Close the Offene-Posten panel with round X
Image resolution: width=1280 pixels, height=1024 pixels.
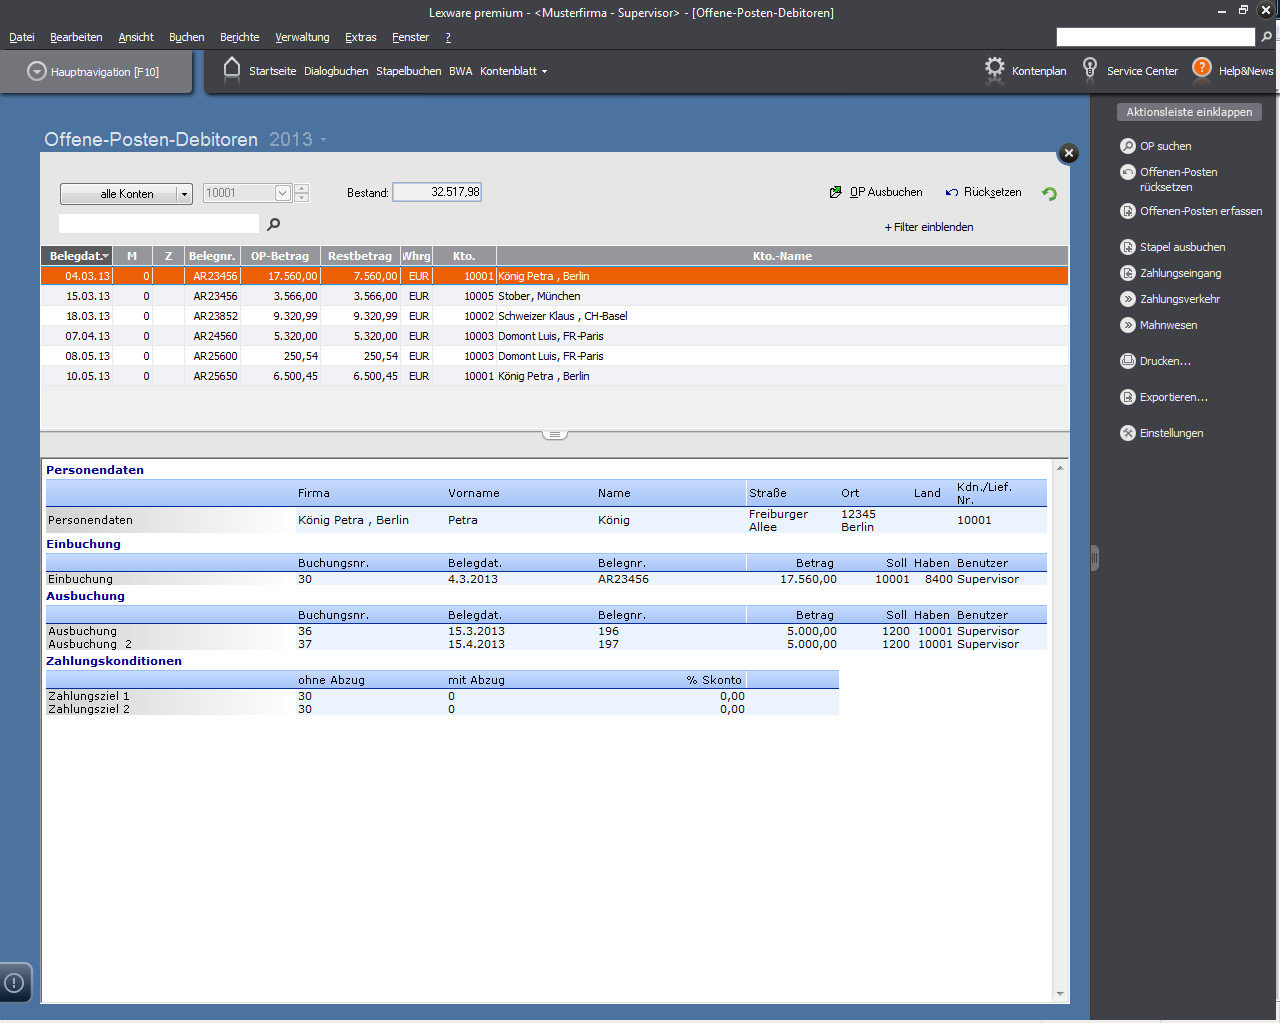tap(1069, 153)
